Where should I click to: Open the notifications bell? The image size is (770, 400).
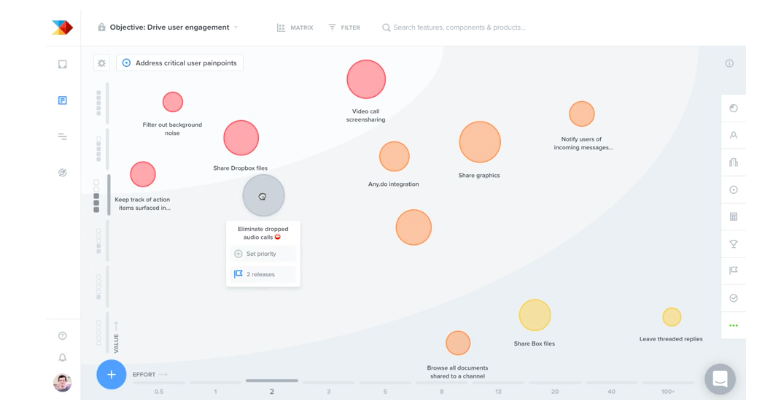click(x=62, y=357)
